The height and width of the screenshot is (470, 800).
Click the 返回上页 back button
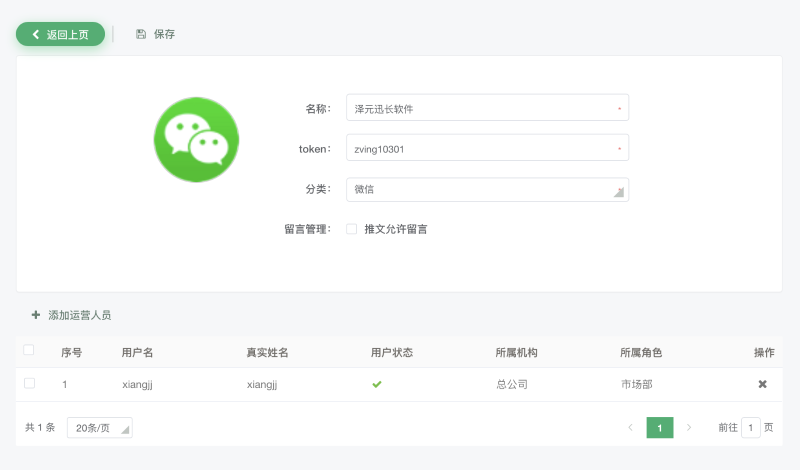click(x=60, y=34)
